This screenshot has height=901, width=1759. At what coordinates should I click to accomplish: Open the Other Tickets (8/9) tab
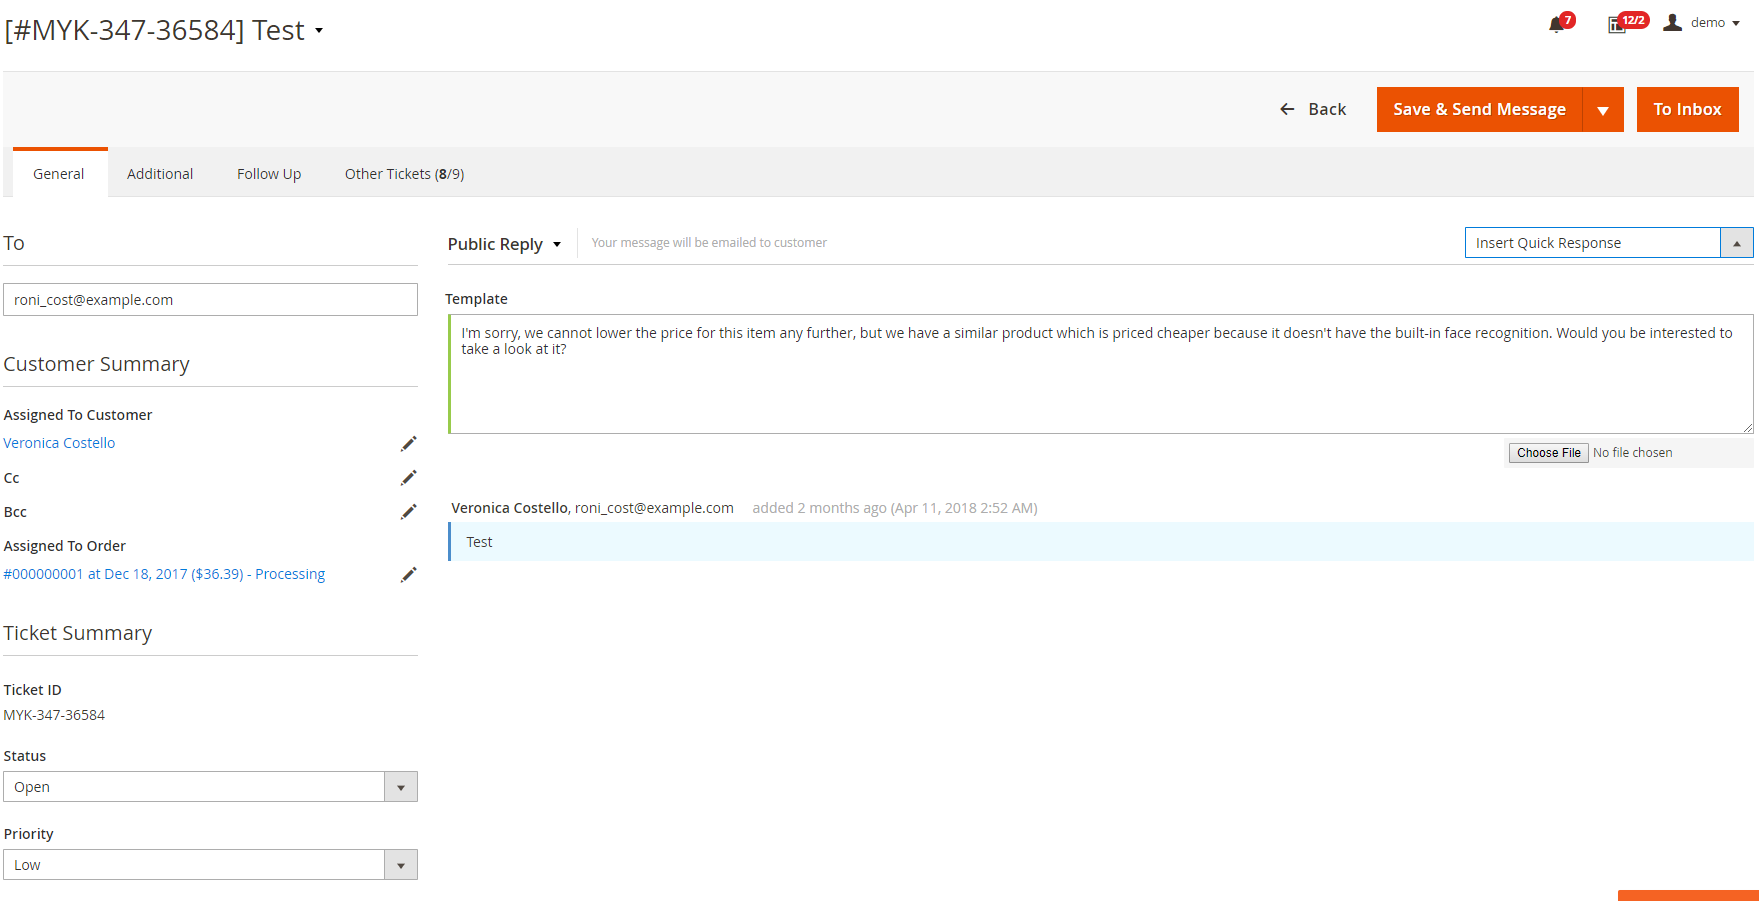(404, 174)
